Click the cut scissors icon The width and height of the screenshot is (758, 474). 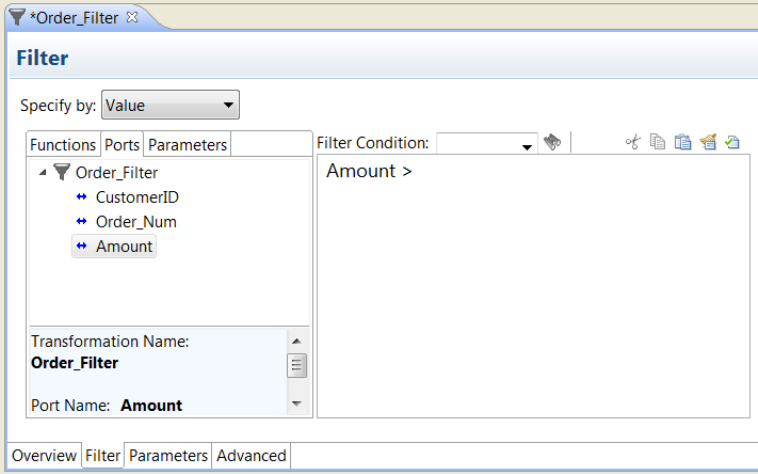[x=632, y=143]
